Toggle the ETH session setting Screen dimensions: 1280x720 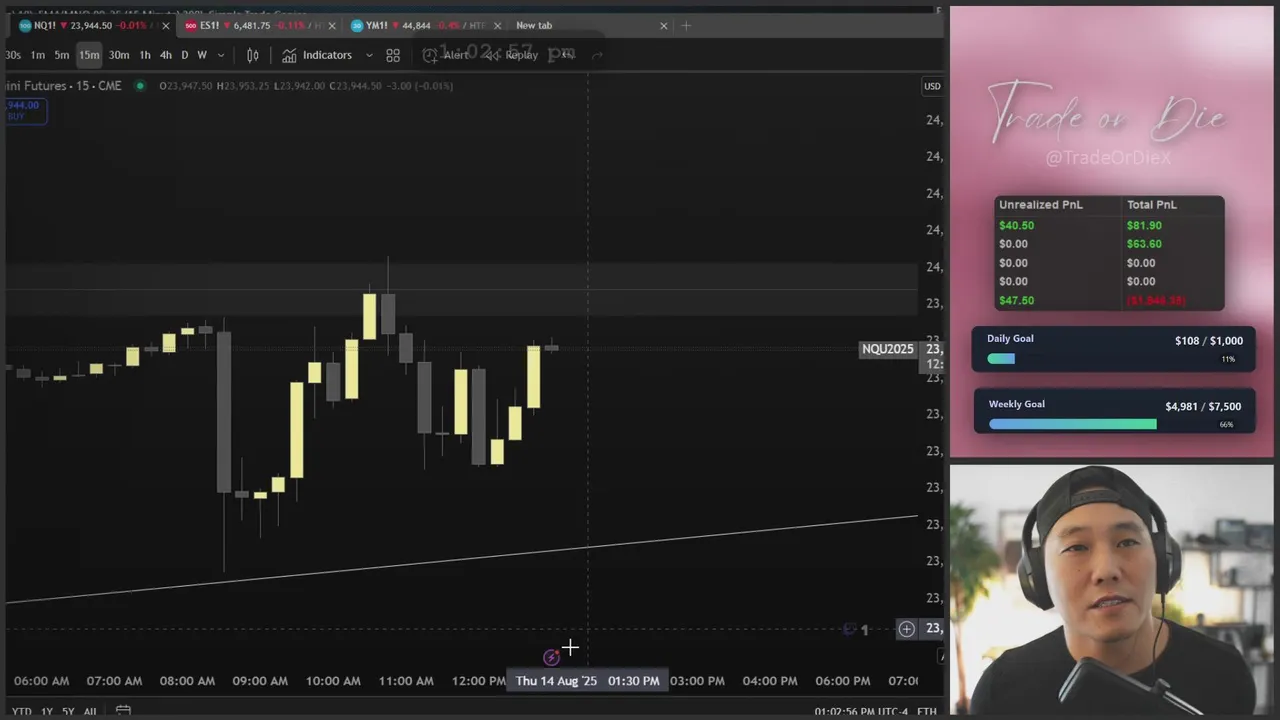[x=927, y=711]
